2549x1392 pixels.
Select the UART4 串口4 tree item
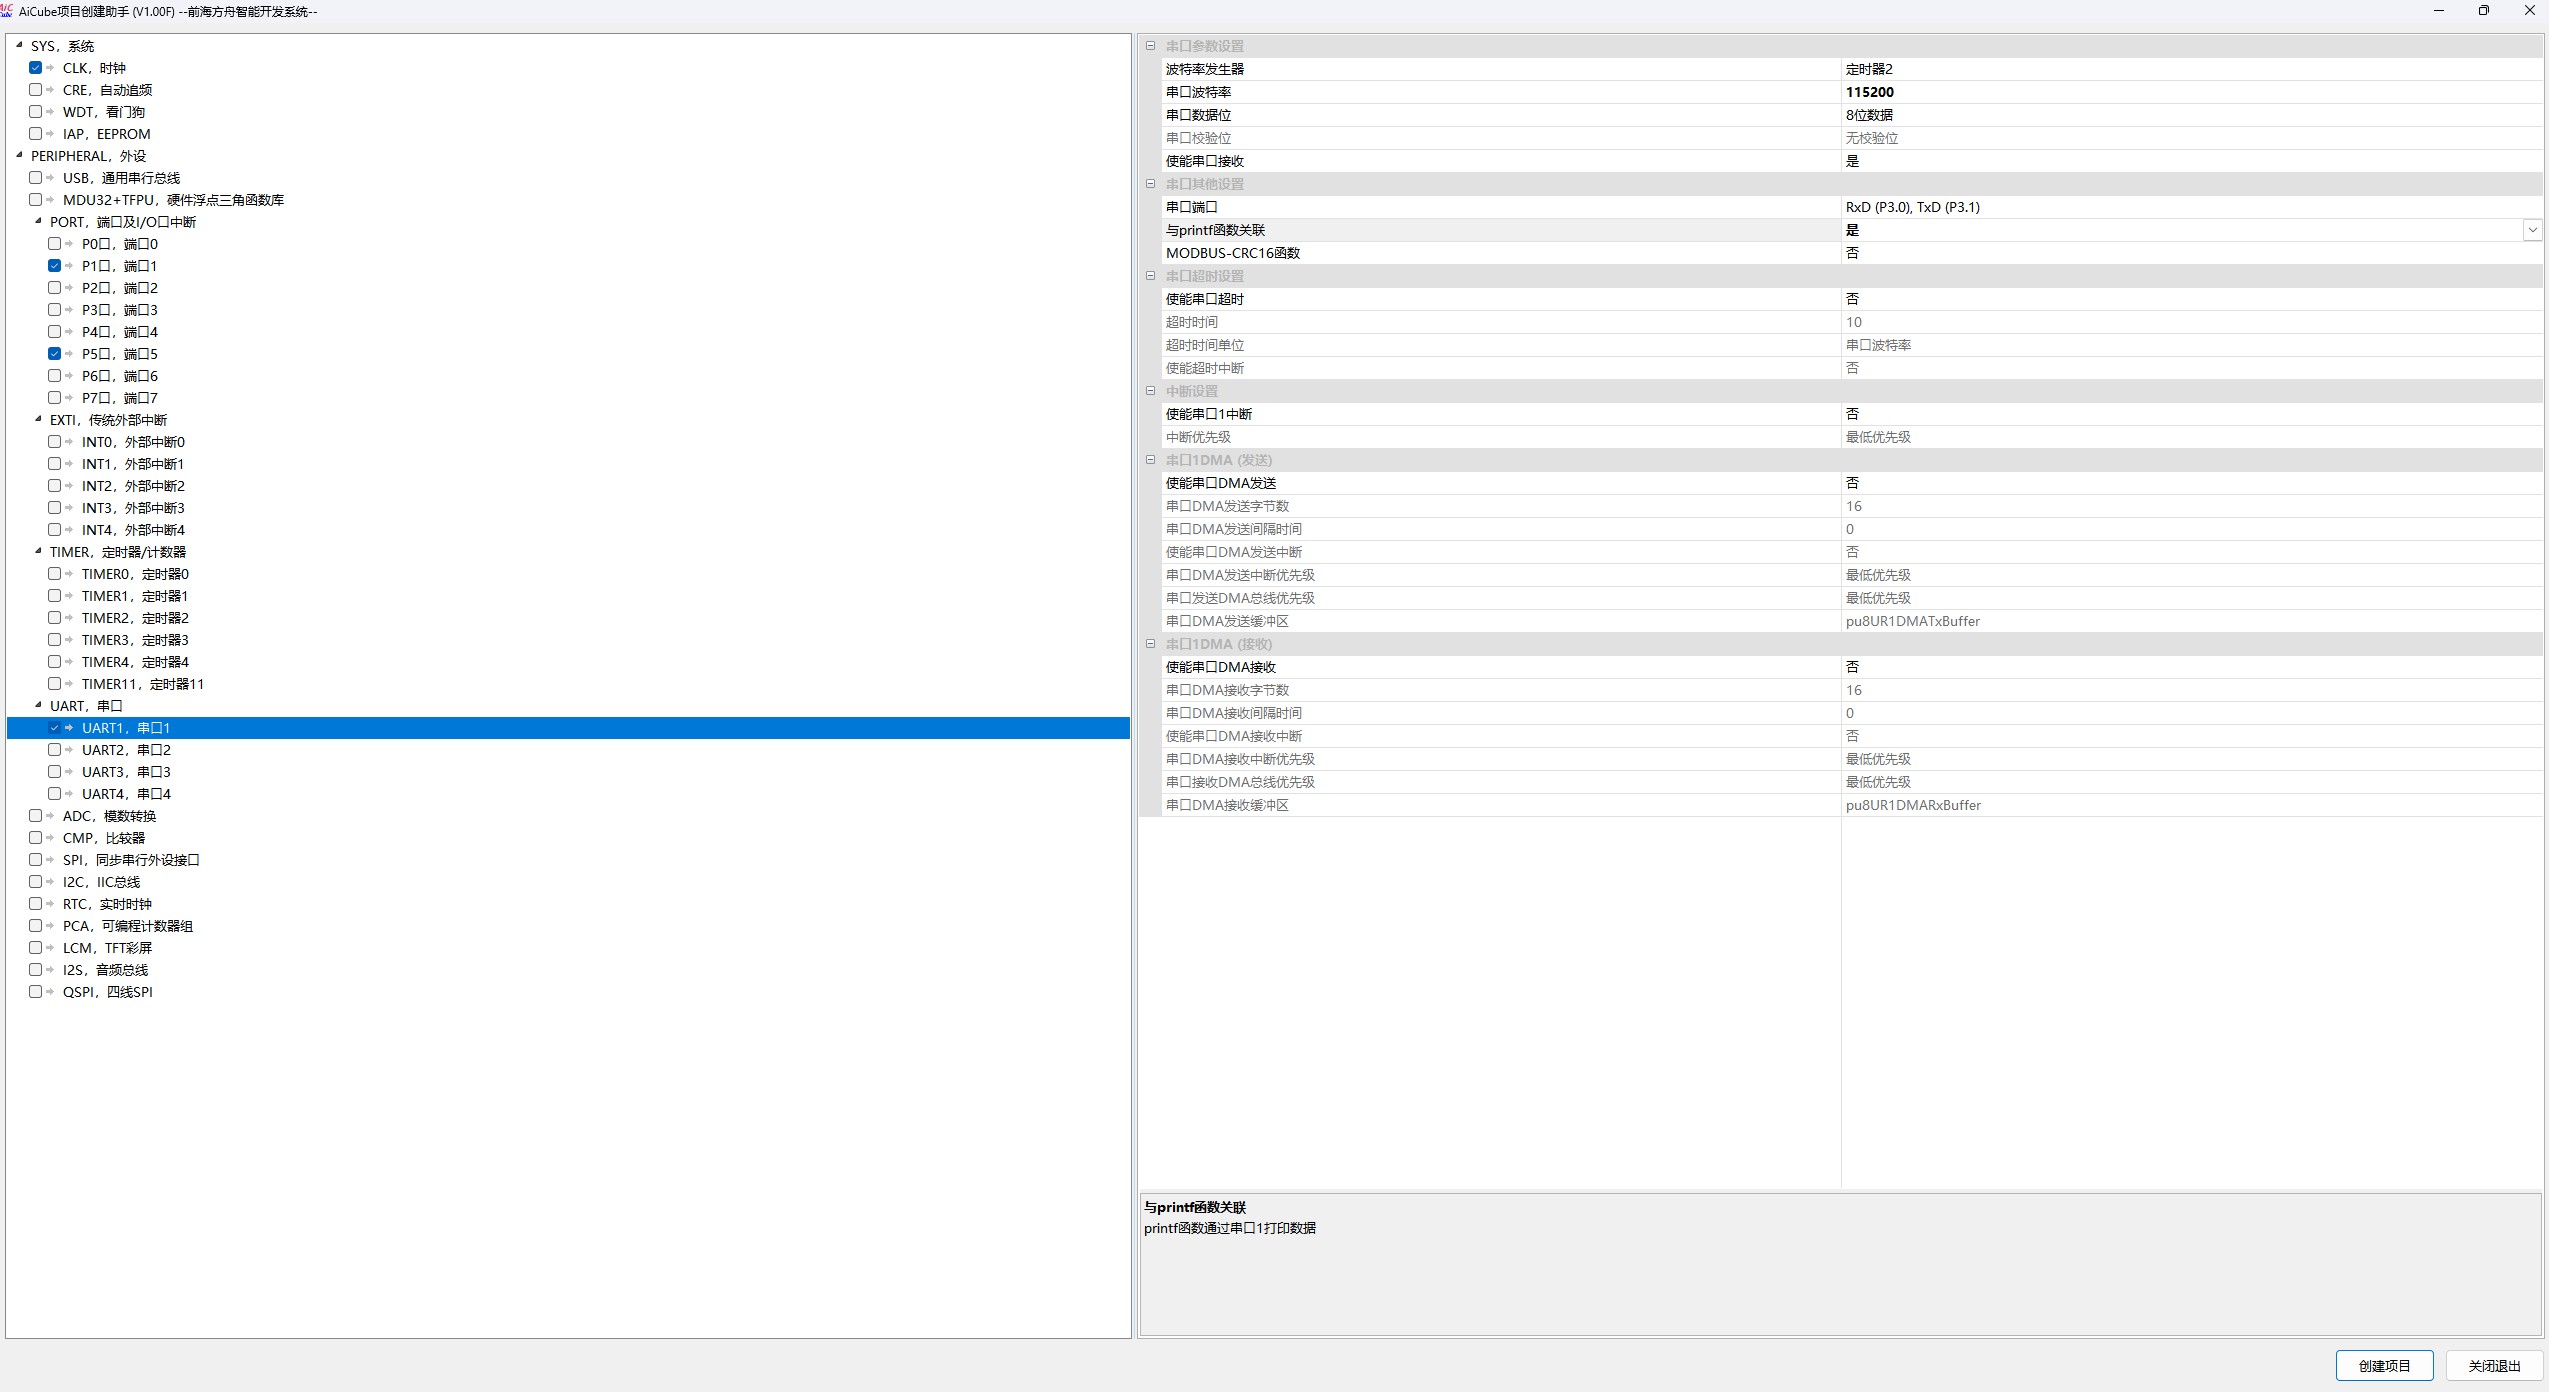click(126, 794)
